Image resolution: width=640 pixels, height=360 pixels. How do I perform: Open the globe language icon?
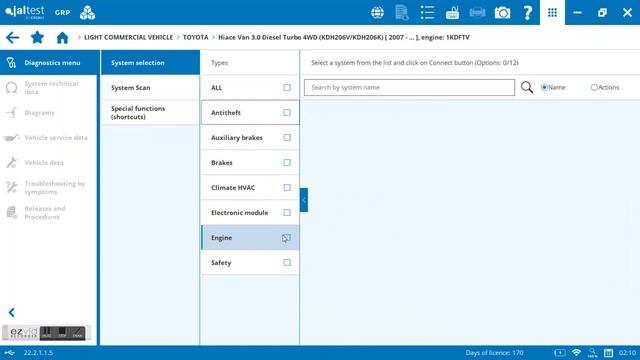(x=377, y=13)
